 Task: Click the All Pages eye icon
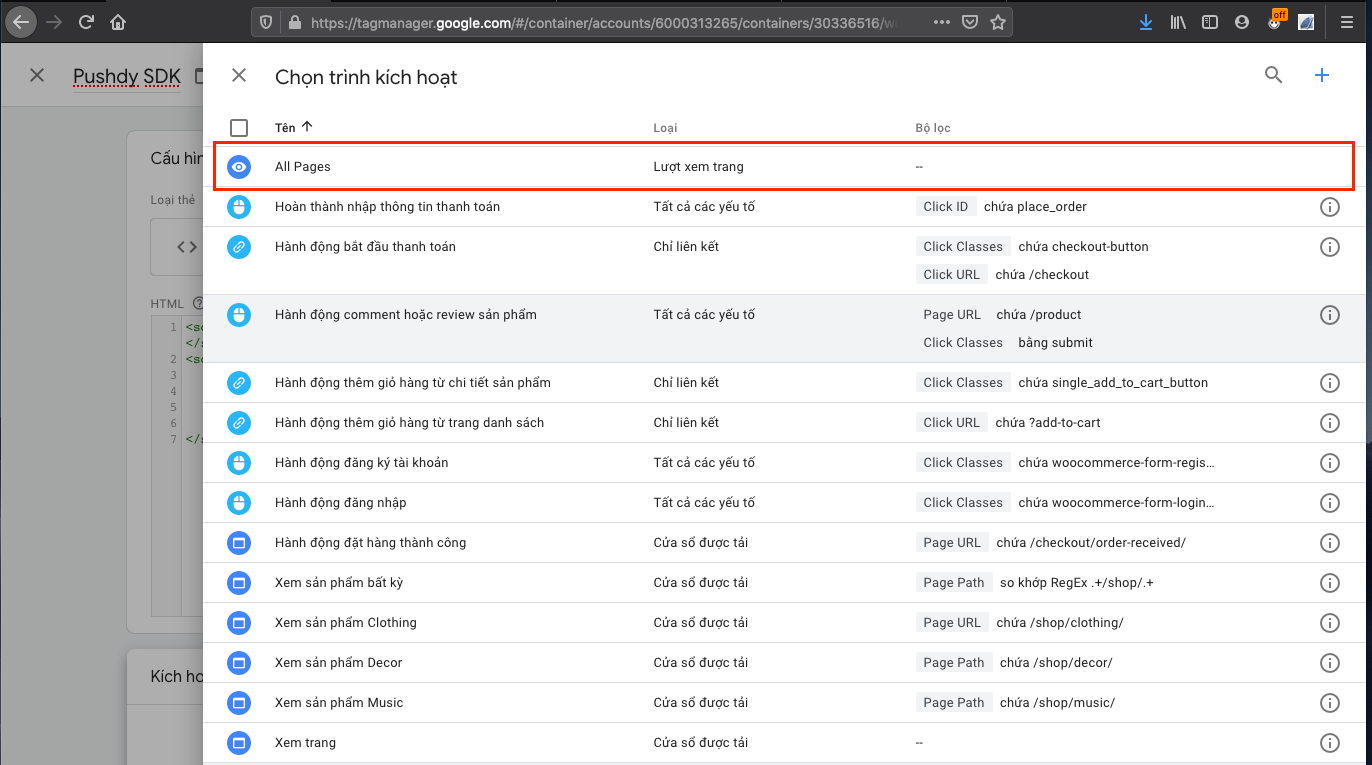[x=238, y=167]
